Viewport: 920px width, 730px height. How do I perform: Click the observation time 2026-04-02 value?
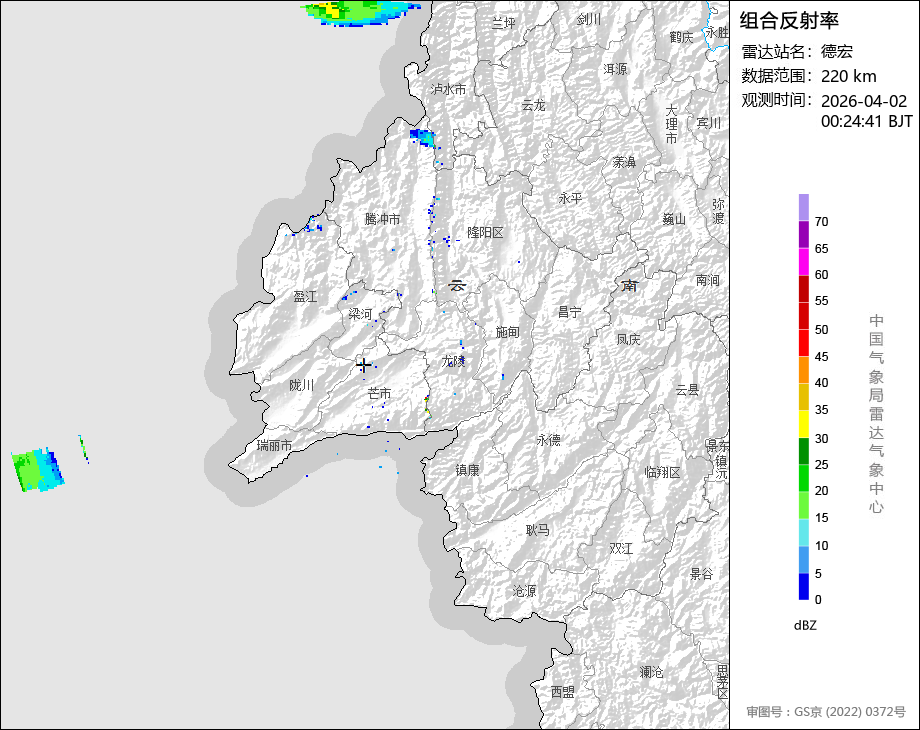click(863, 101)
